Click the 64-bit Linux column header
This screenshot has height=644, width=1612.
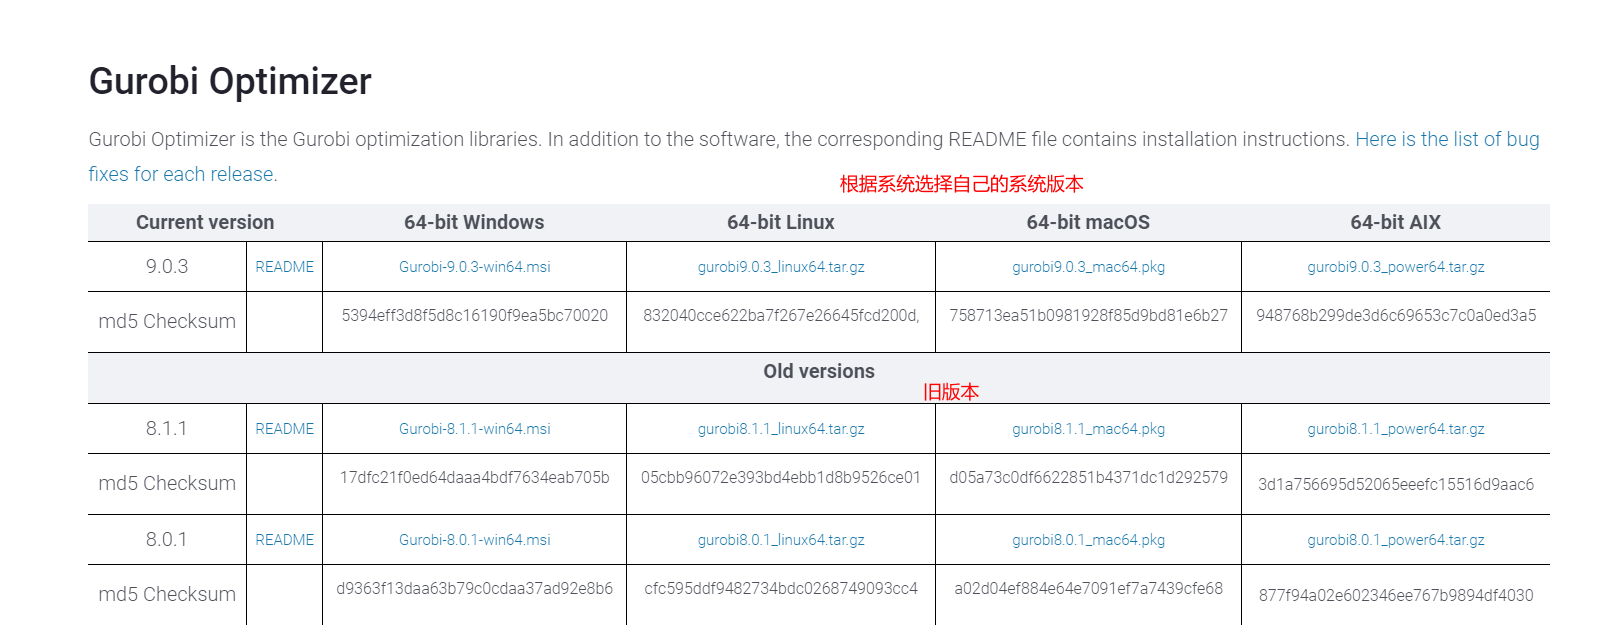click(781, 223)
